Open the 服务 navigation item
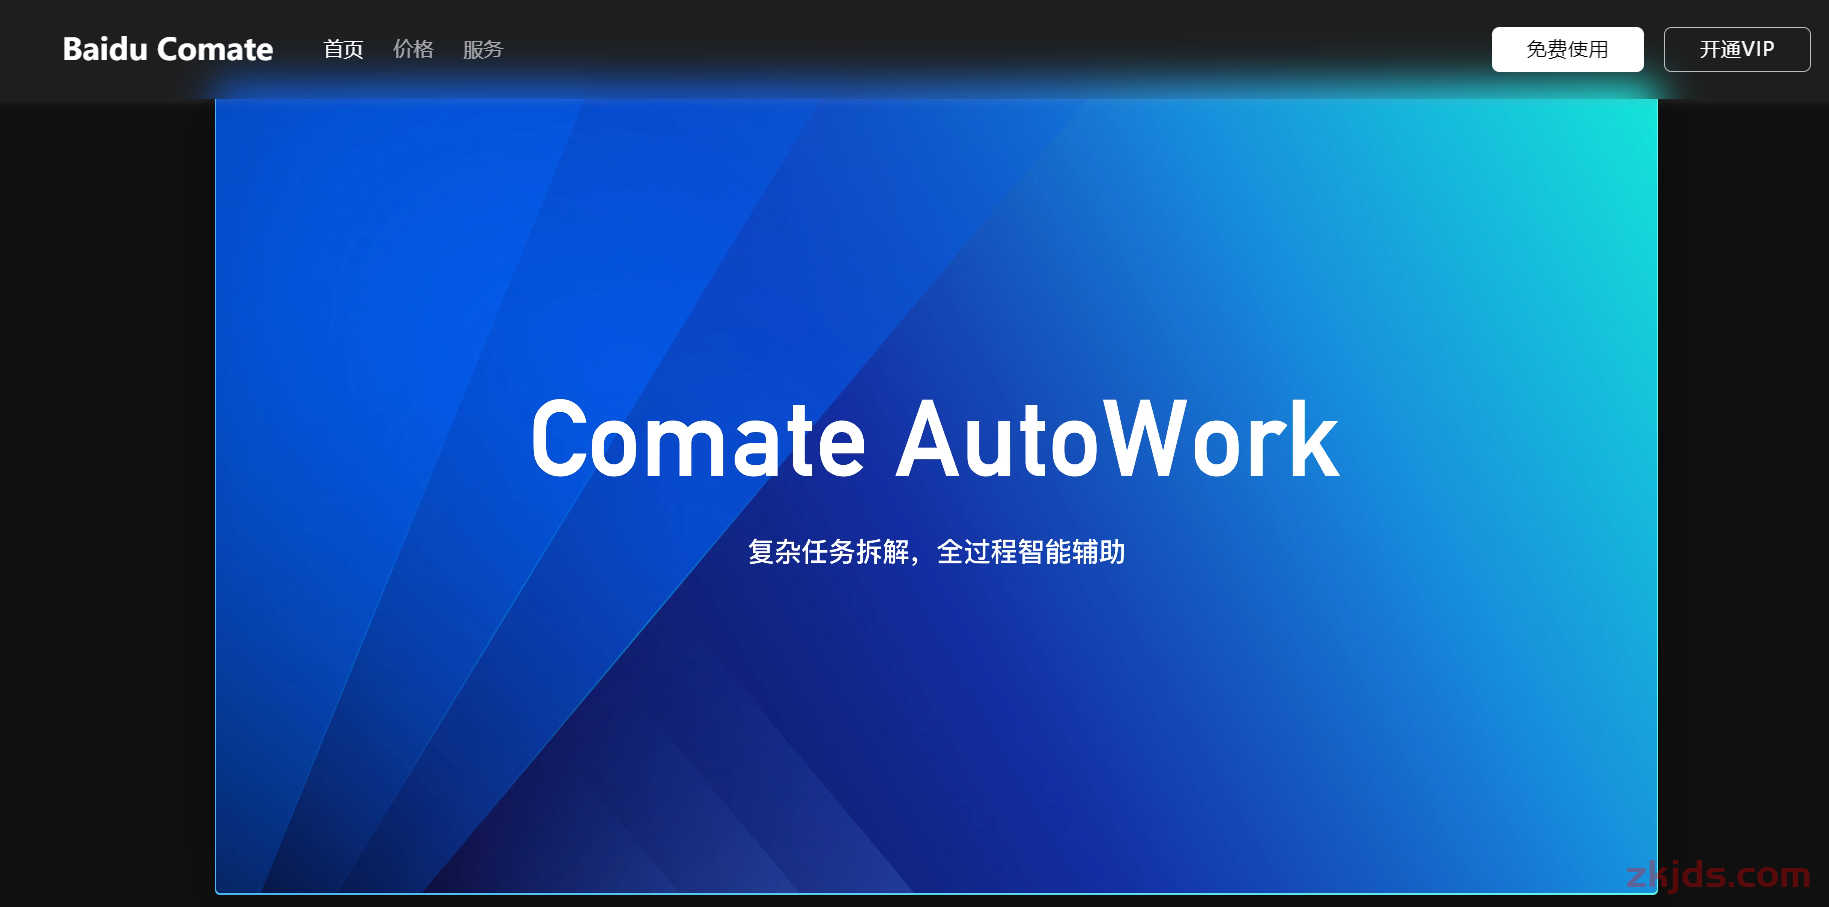The image size is (1829, 907). pyautogui.click(x=483, y=49)
